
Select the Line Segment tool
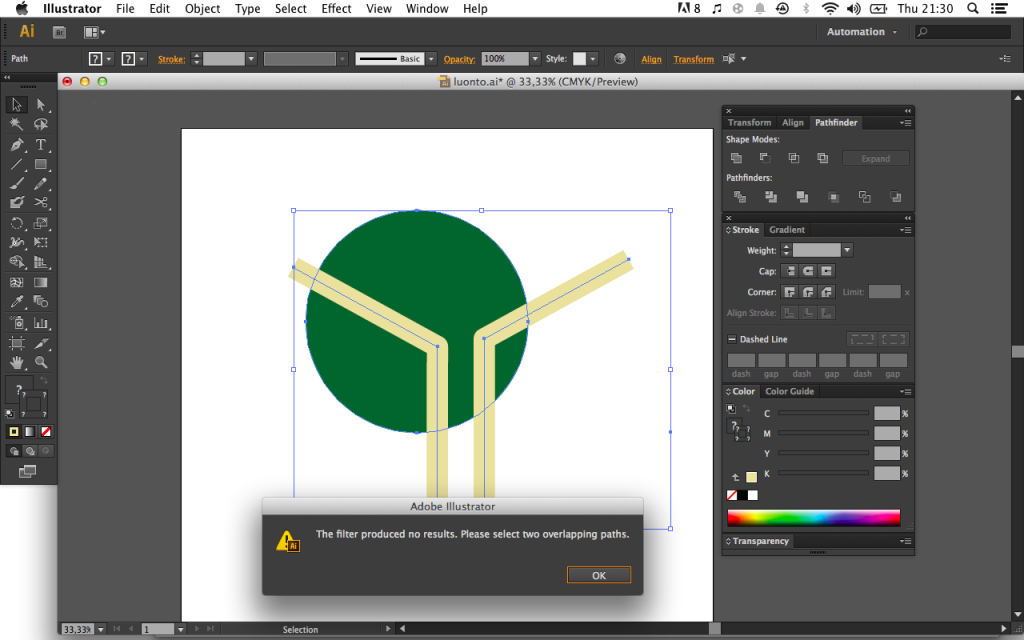(x=17, y=164)
